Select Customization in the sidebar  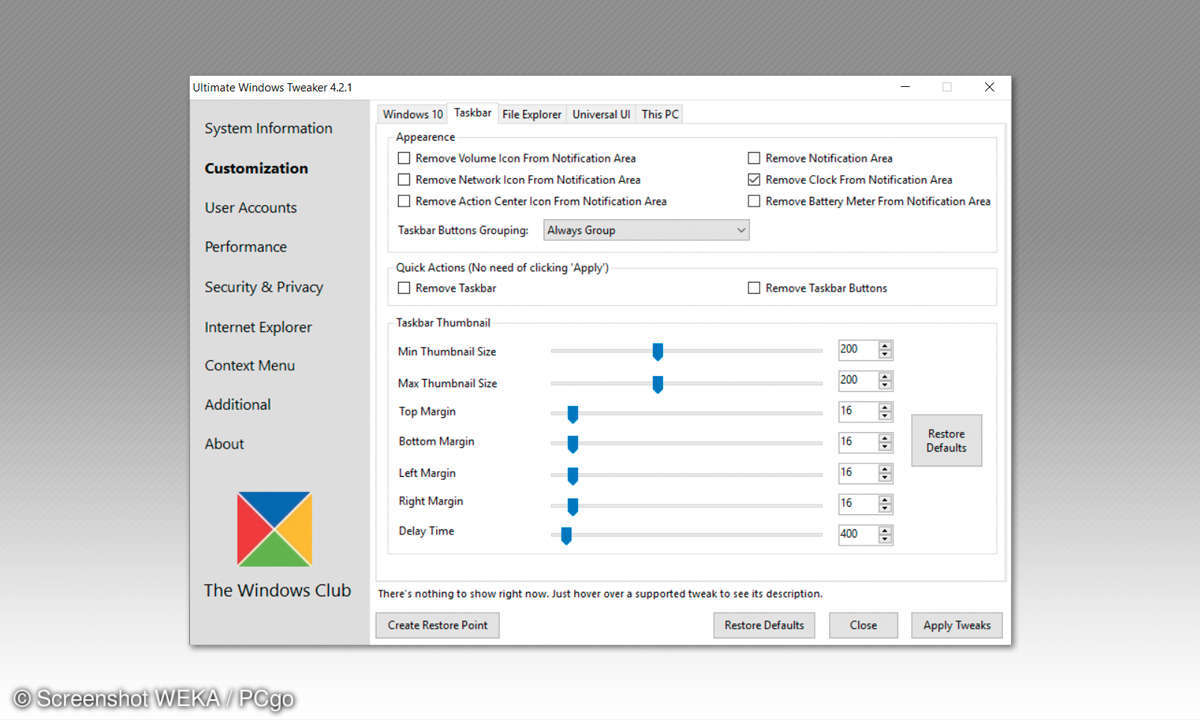(256, 168)
